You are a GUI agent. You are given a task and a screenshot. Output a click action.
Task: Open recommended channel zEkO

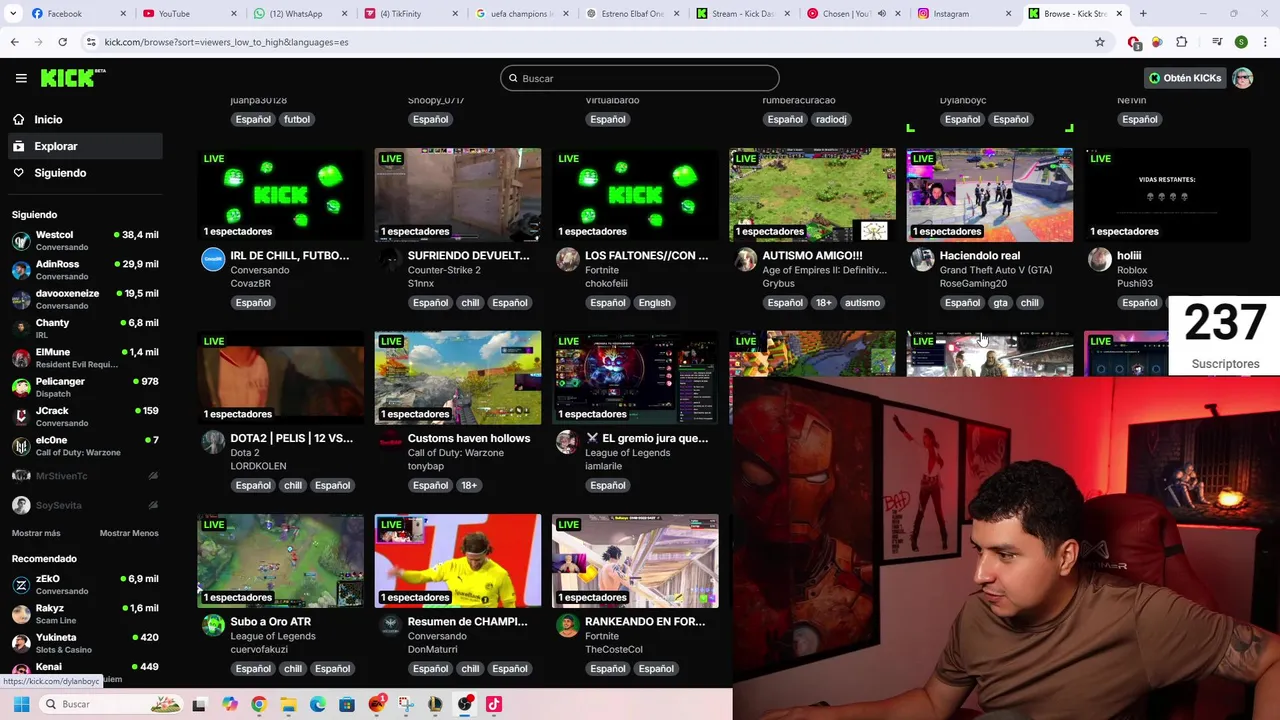tap(85, 584)
